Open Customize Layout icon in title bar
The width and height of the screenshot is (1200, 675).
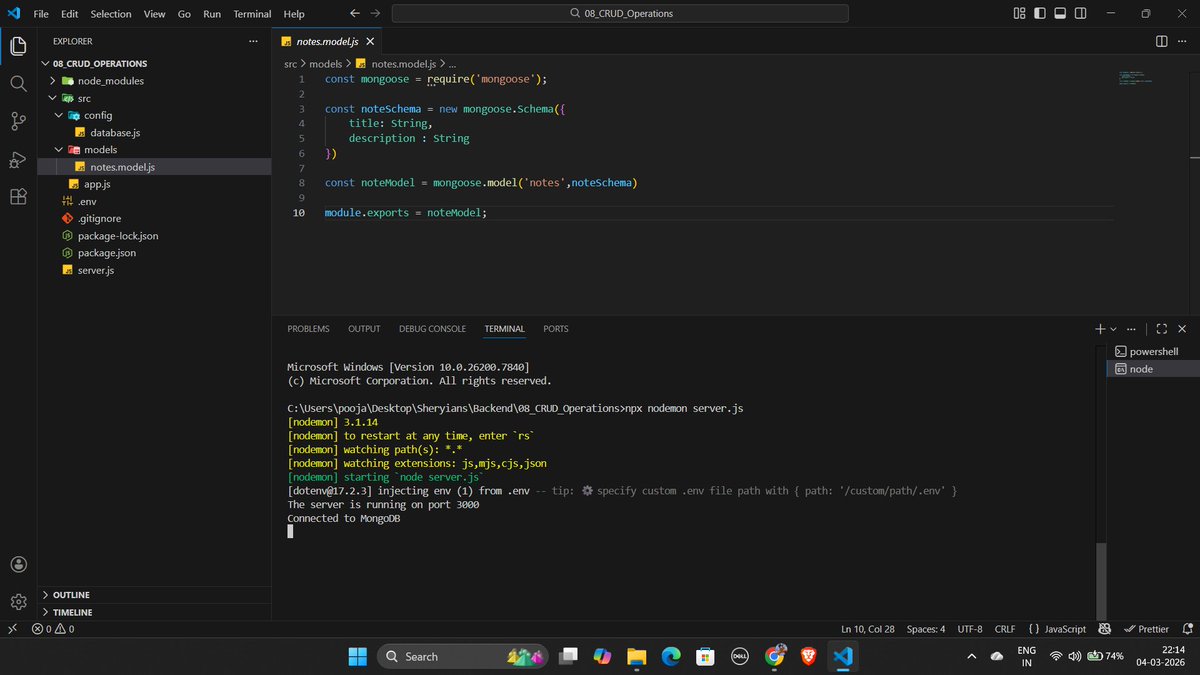[x=1020, y=14]
